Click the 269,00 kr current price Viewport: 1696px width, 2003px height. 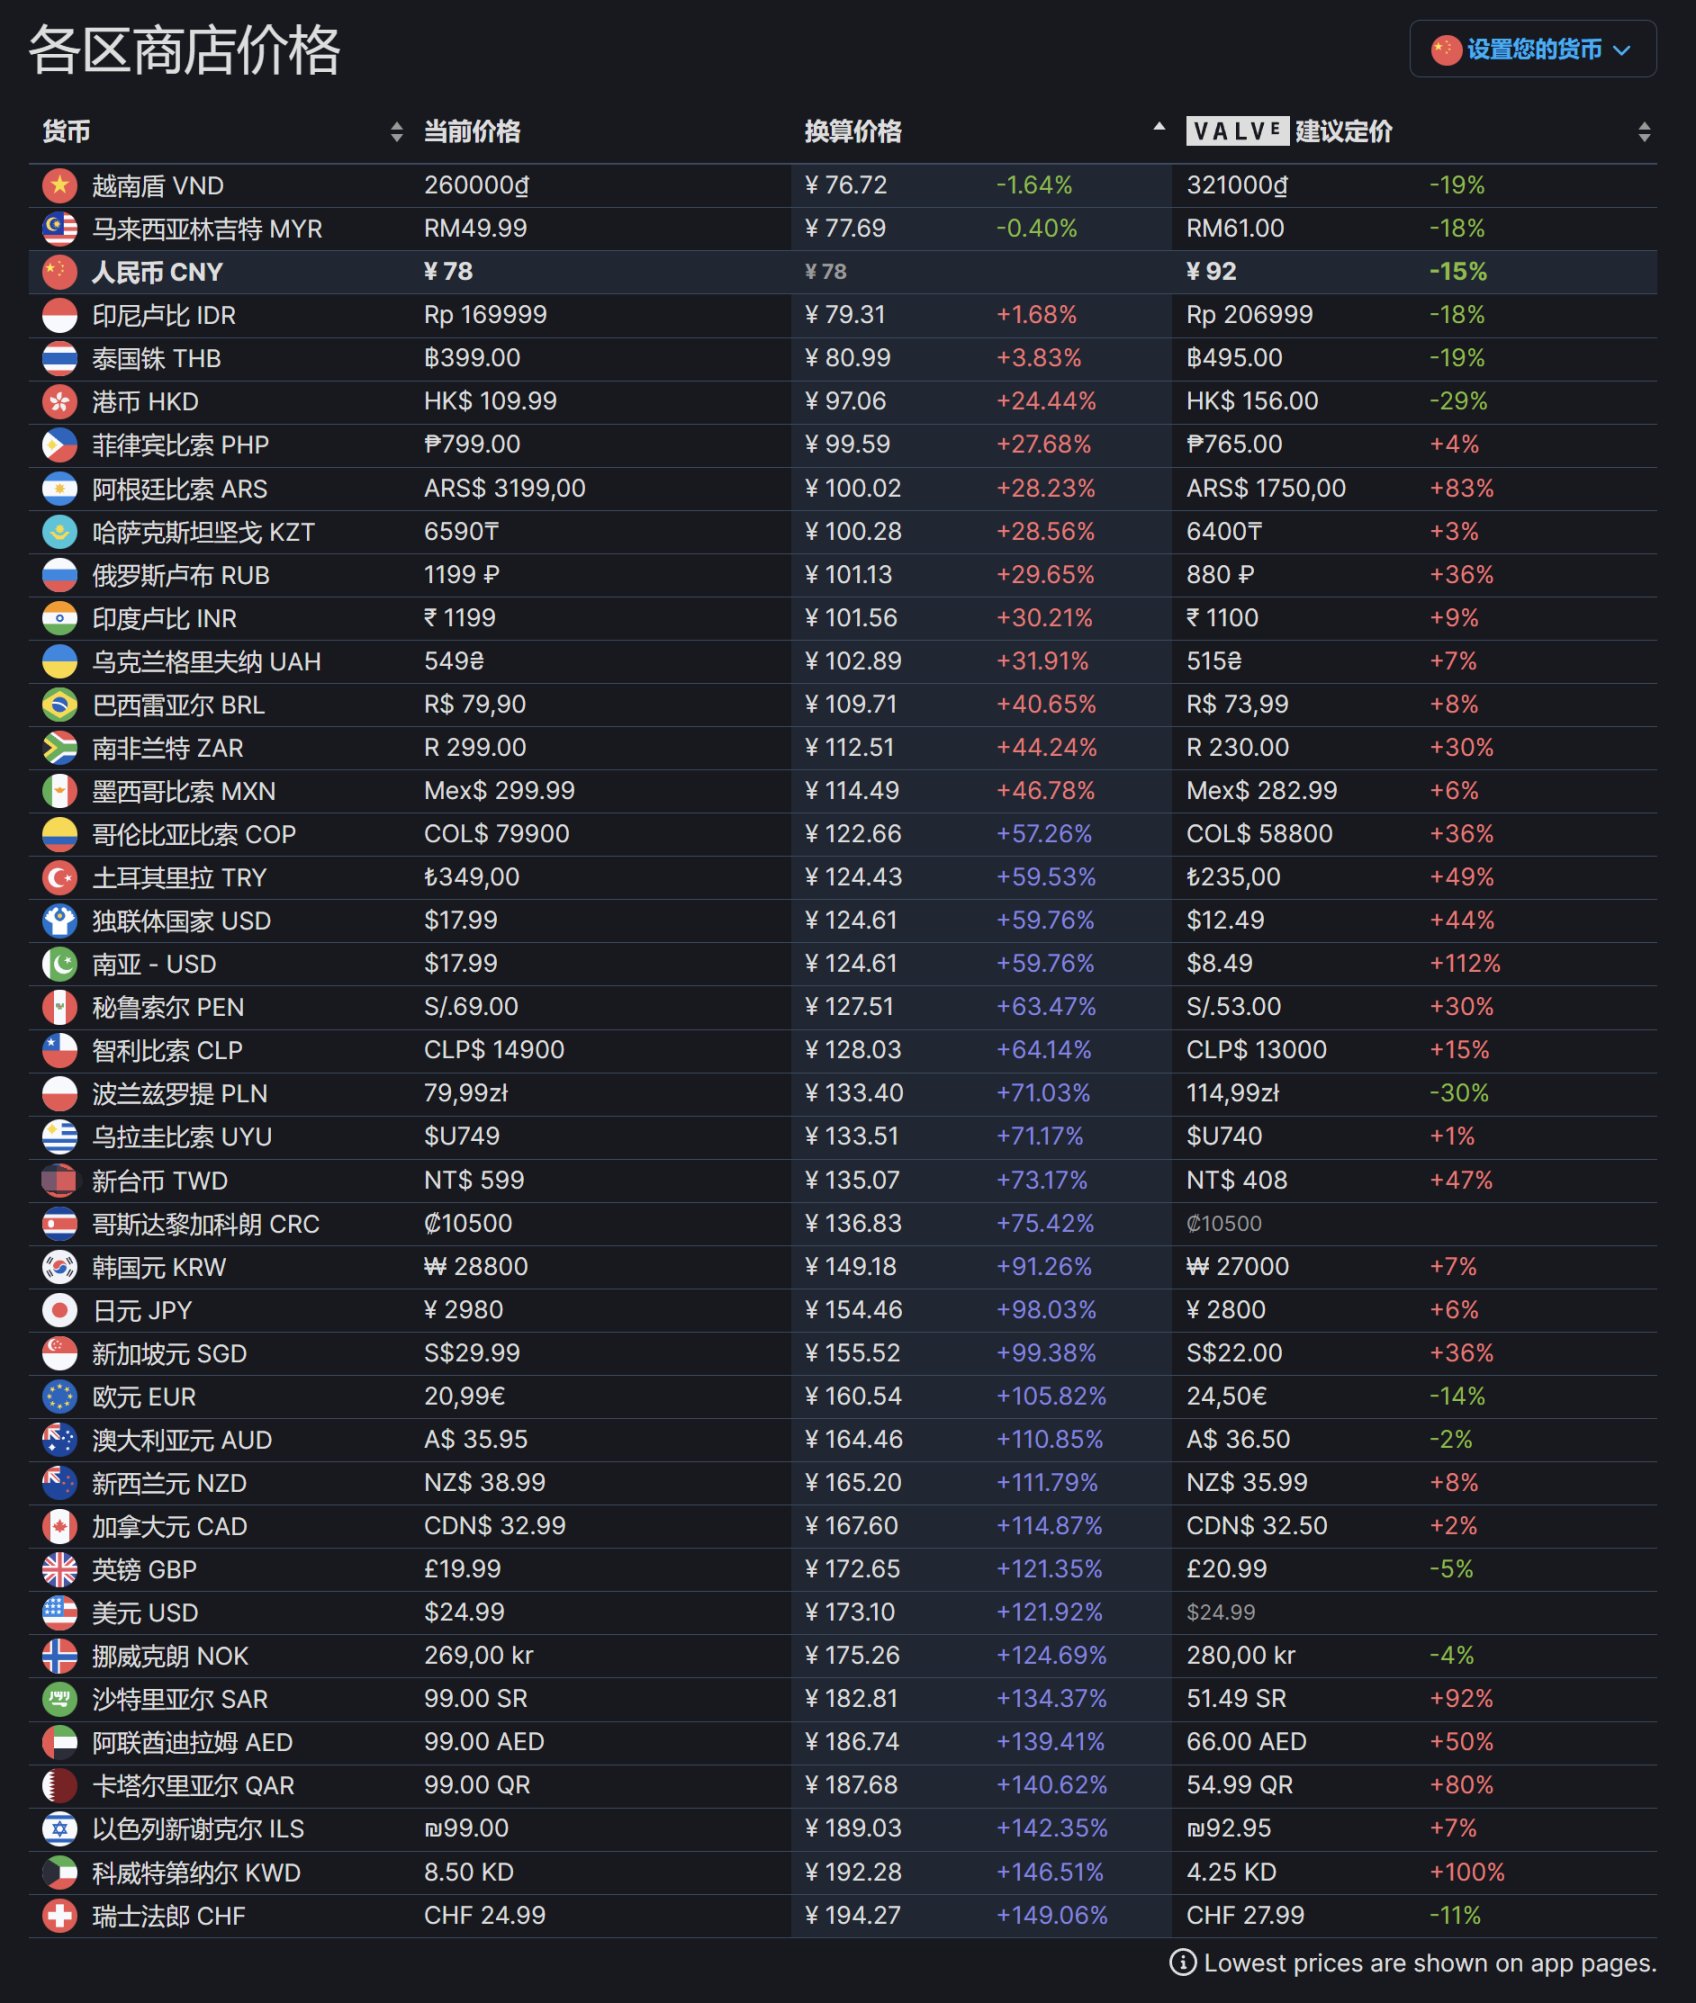479,1655
